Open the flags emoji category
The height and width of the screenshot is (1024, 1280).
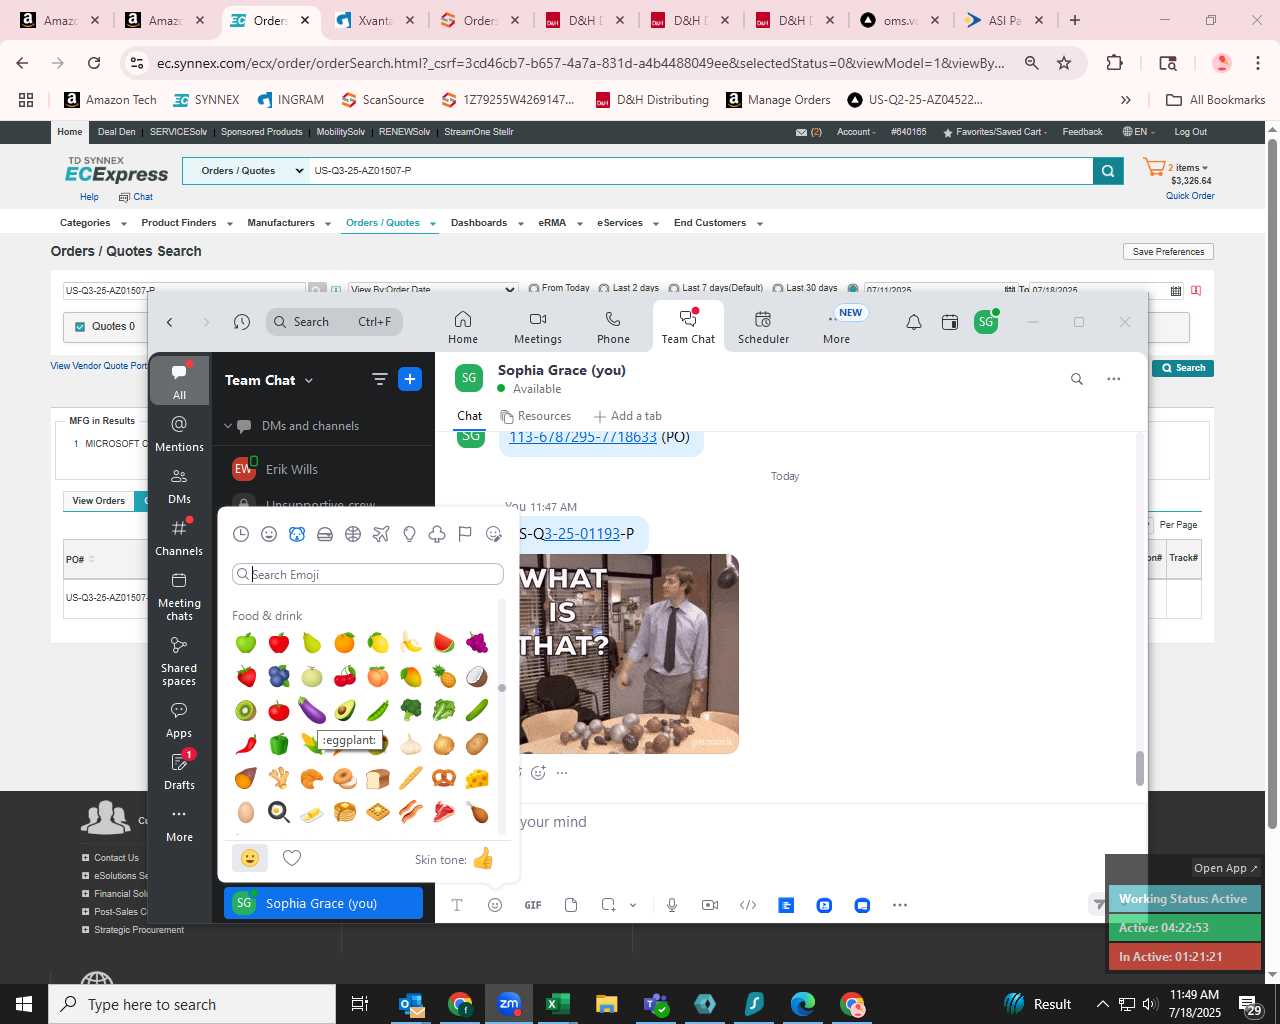tap(465, 534)
